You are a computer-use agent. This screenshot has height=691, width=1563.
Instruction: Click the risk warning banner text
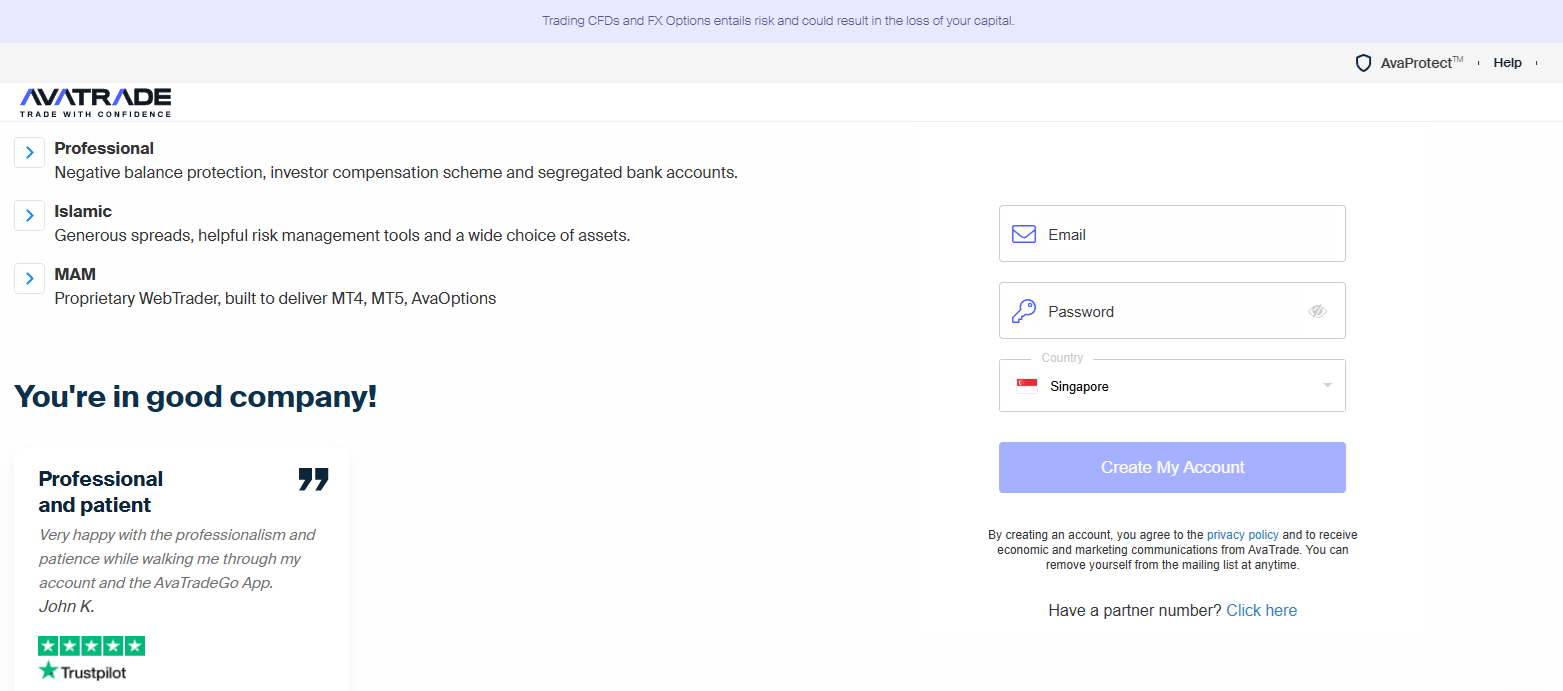pyautogui.click(x=778, y=21)
